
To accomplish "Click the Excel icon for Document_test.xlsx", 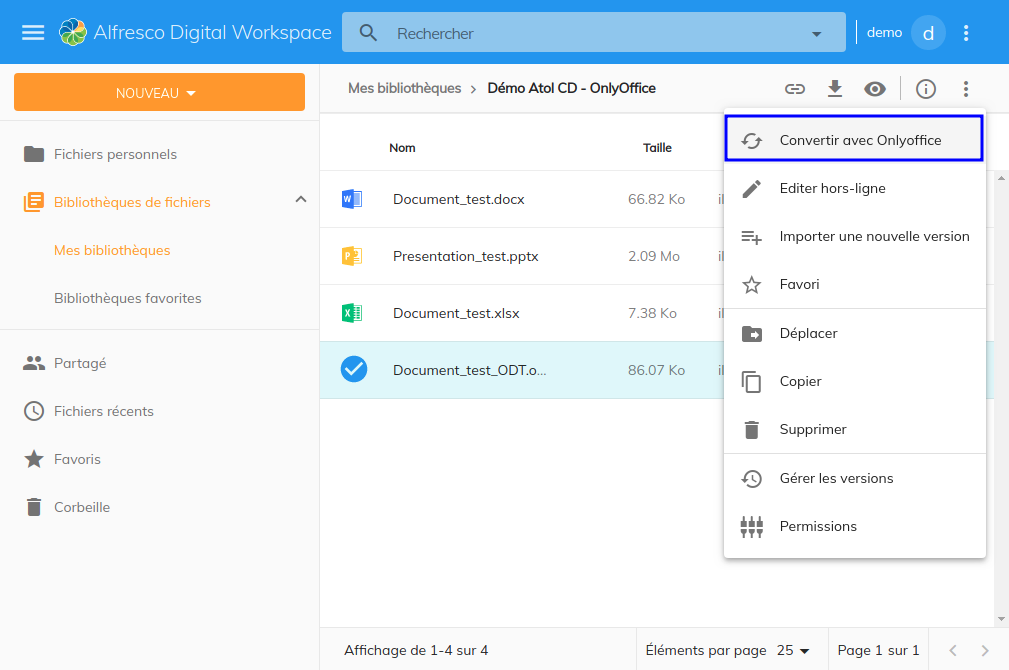I will pyautogui.click(x=352, y=313).
